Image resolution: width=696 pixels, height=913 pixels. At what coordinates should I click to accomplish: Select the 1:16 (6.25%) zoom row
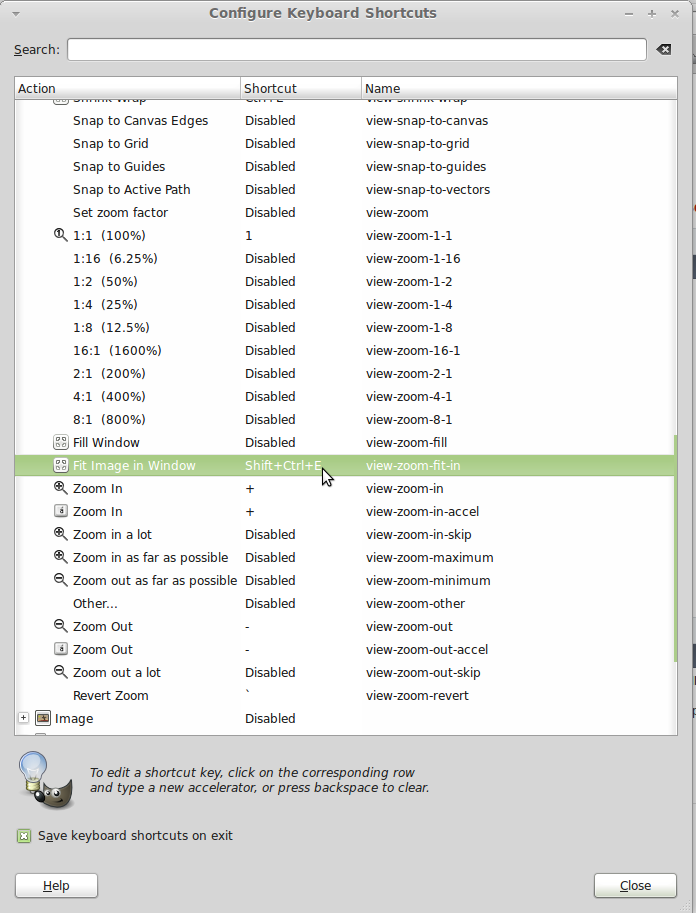[x=345, y=259]
